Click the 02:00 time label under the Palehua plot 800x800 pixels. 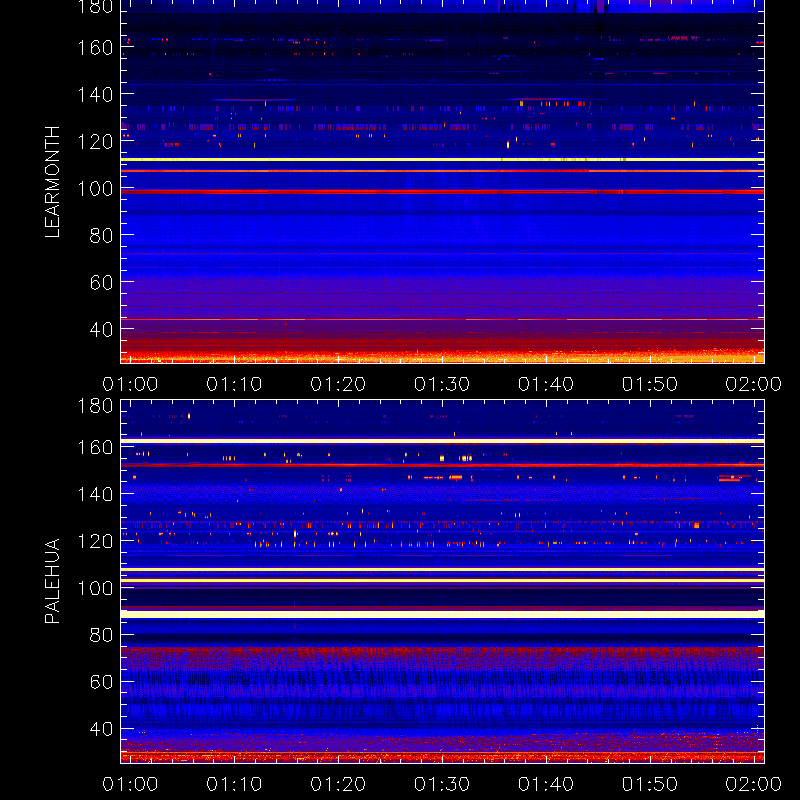click(754, 784)
